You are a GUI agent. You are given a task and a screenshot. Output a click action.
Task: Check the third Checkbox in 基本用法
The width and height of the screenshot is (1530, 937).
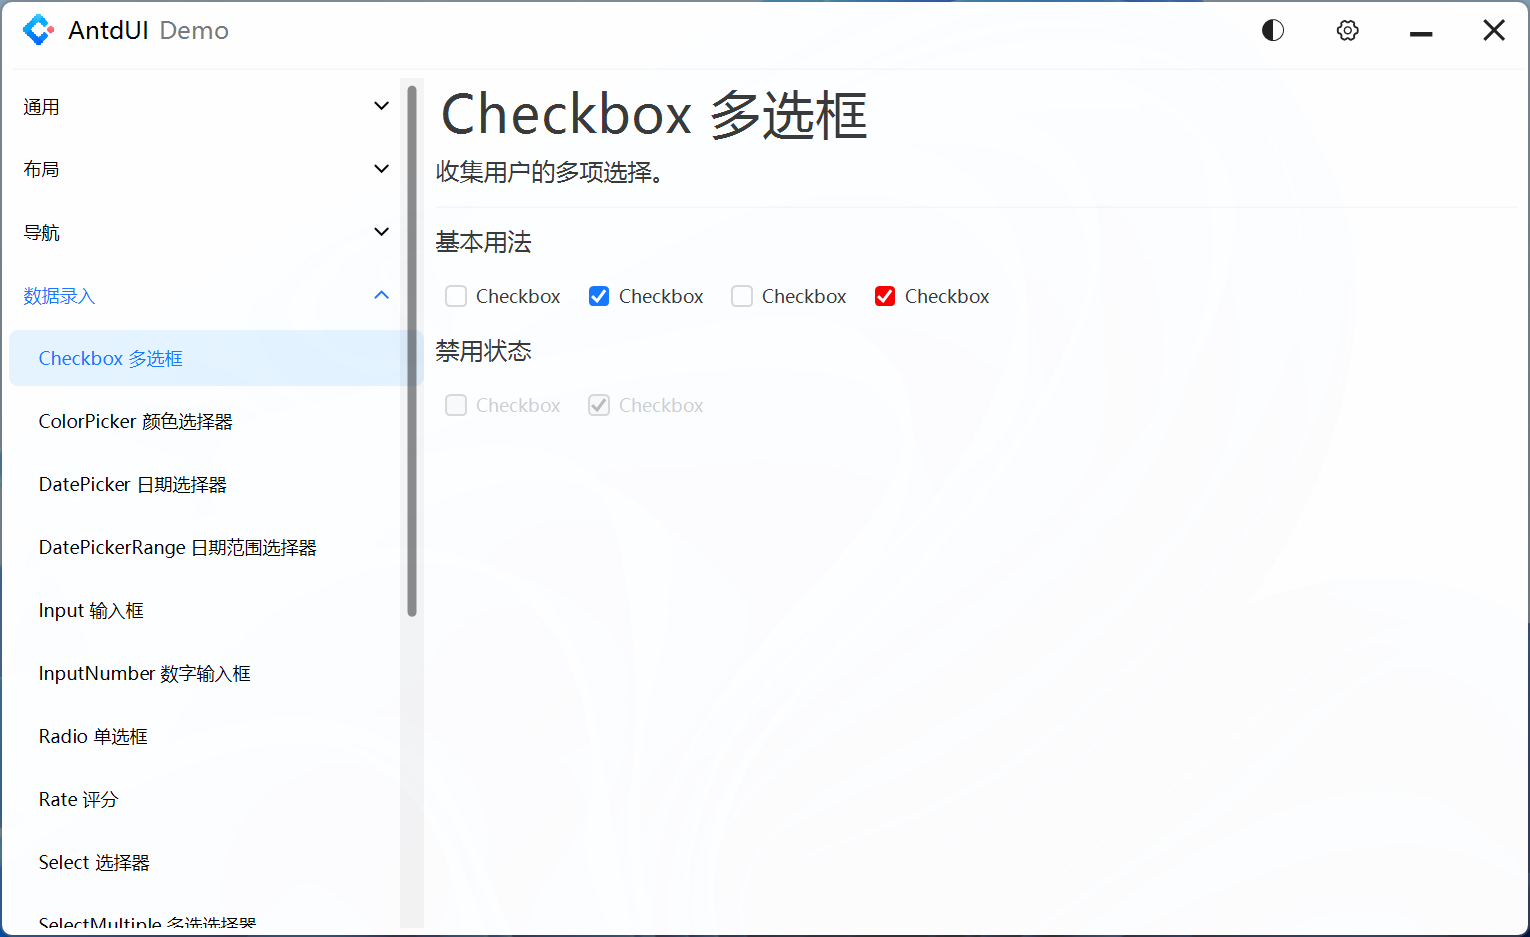[x=742, y=296]
